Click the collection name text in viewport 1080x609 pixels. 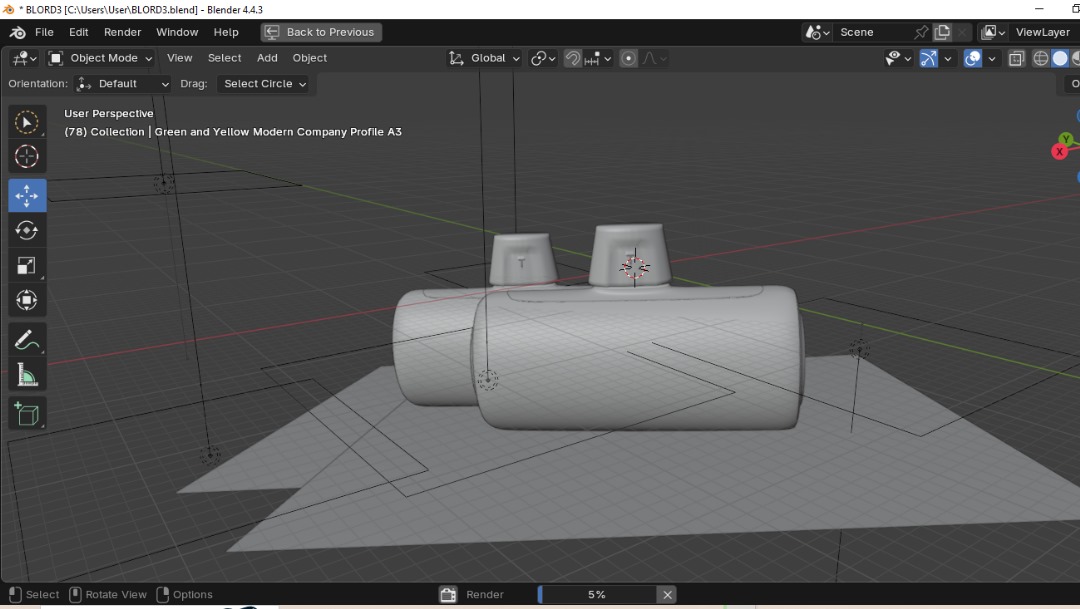pos(233,132)
